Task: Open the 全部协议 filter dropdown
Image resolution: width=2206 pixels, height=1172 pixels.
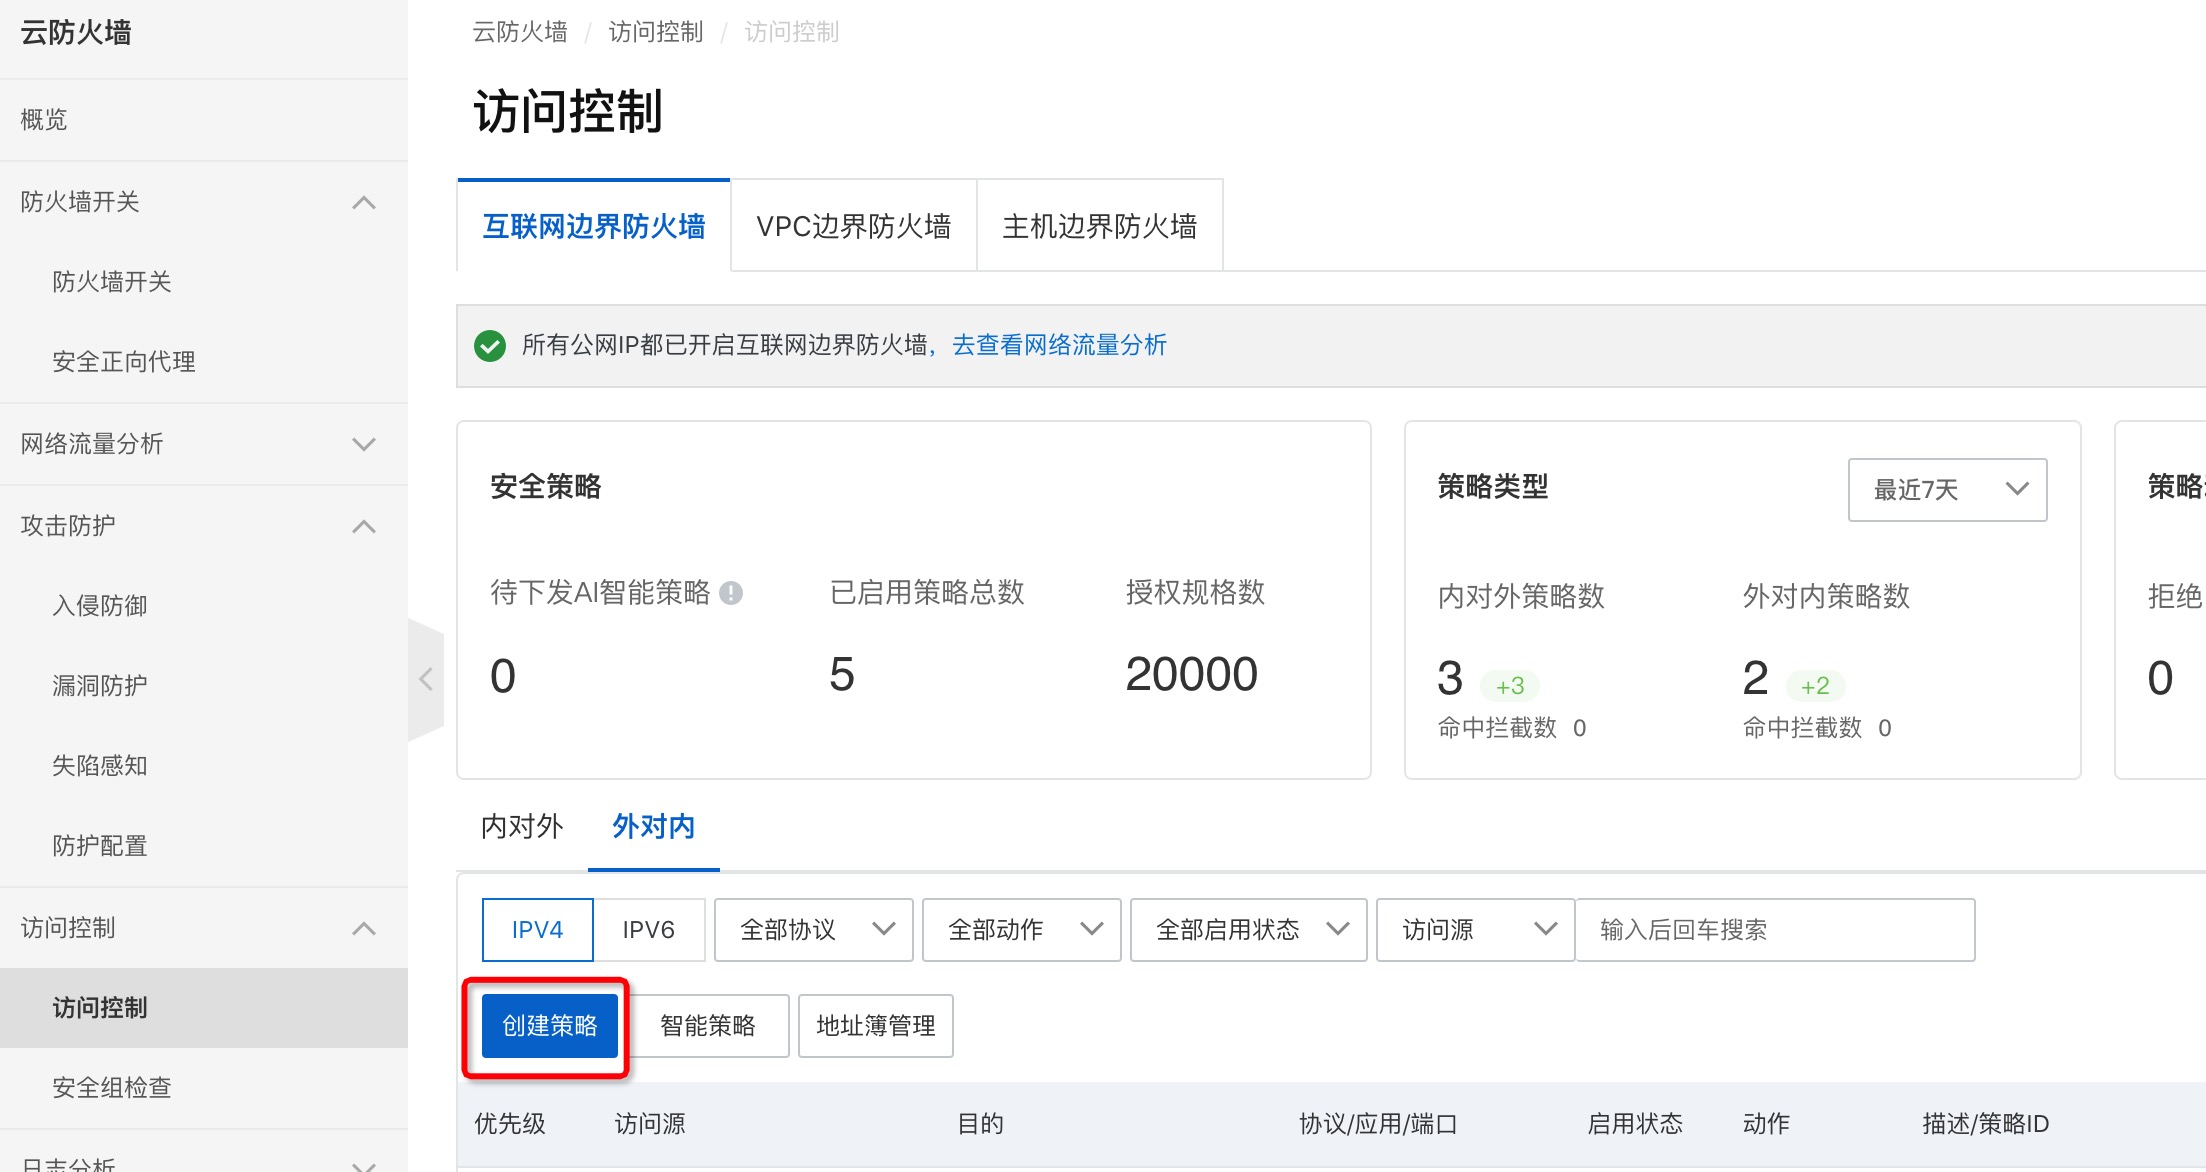Action: [x=813, y=930]
